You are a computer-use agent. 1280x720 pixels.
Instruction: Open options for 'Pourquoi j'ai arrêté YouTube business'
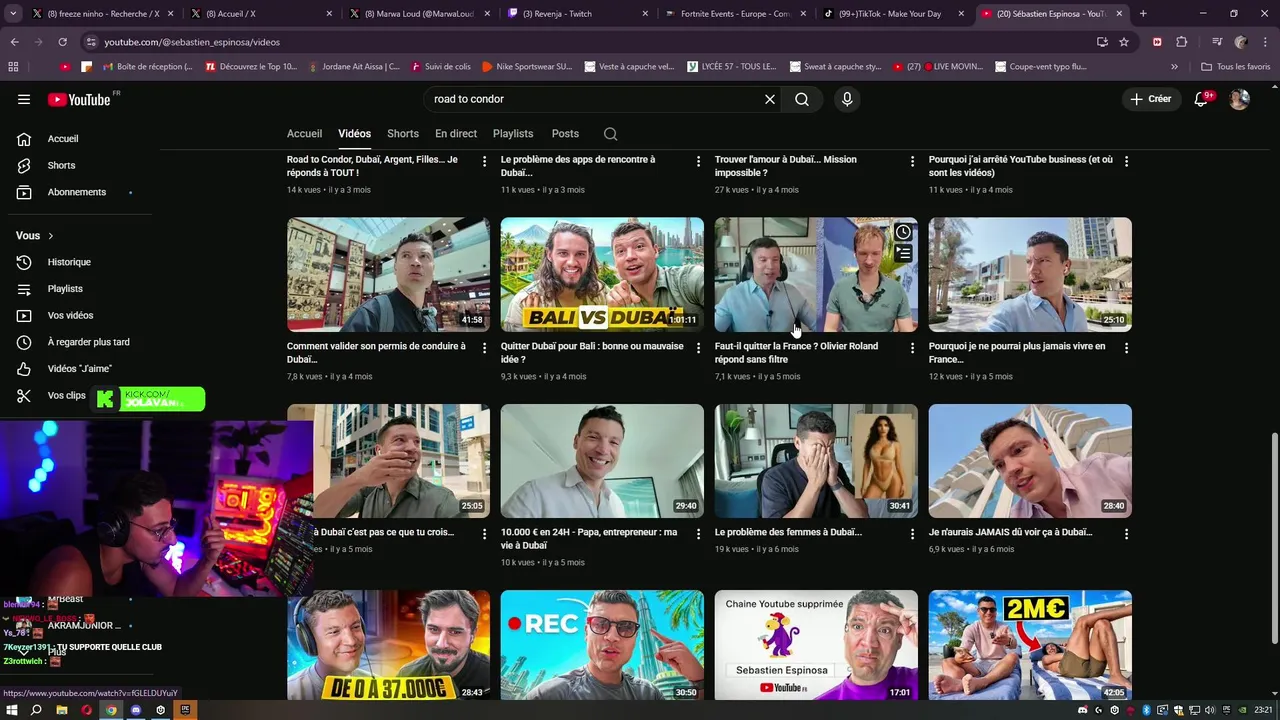click(x=1126, y=161)
